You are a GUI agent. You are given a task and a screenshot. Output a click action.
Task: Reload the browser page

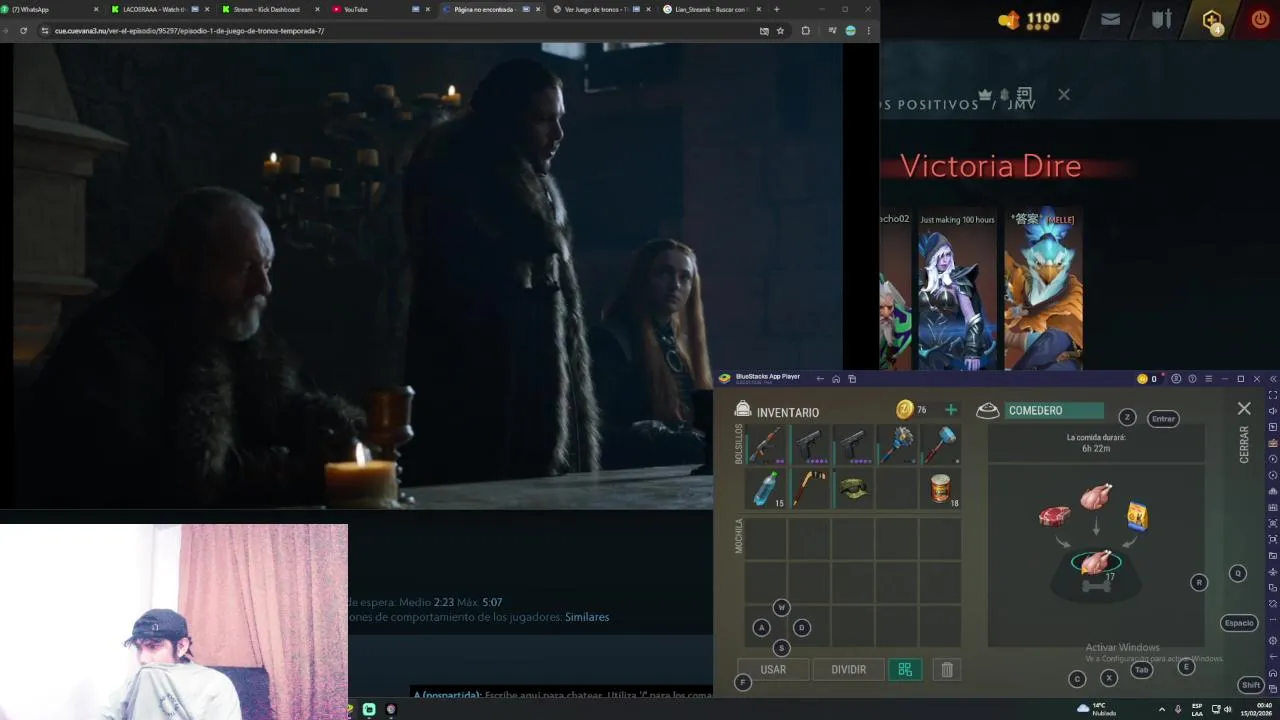23,31
